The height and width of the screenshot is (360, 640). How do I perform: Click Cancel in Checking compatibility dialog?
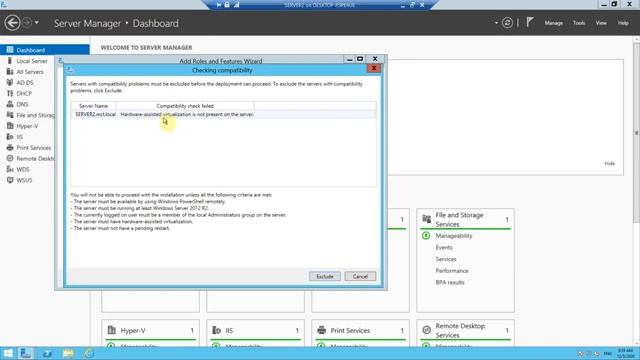pyautogui.click(x=360, y=276)
